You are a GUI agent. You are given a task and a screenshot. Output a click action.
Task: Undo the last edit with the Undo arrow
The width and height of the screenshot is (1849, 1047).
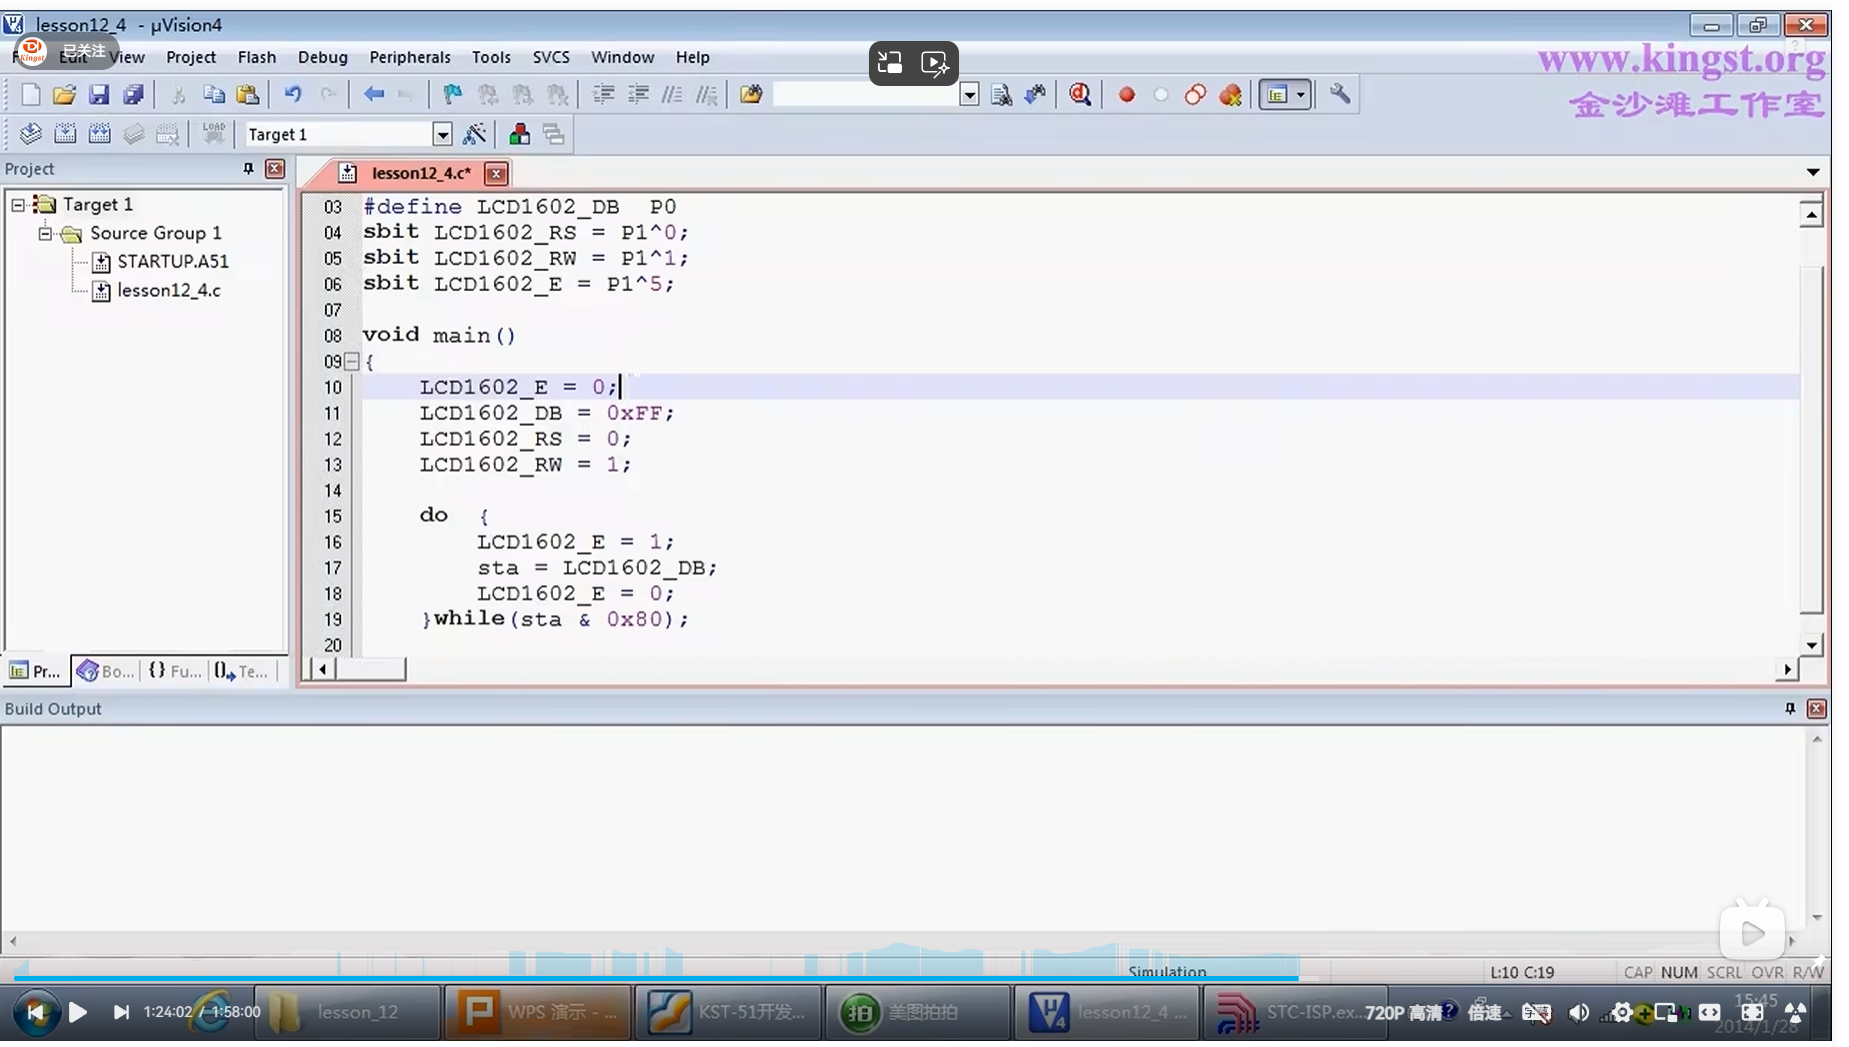click(293, 95)
